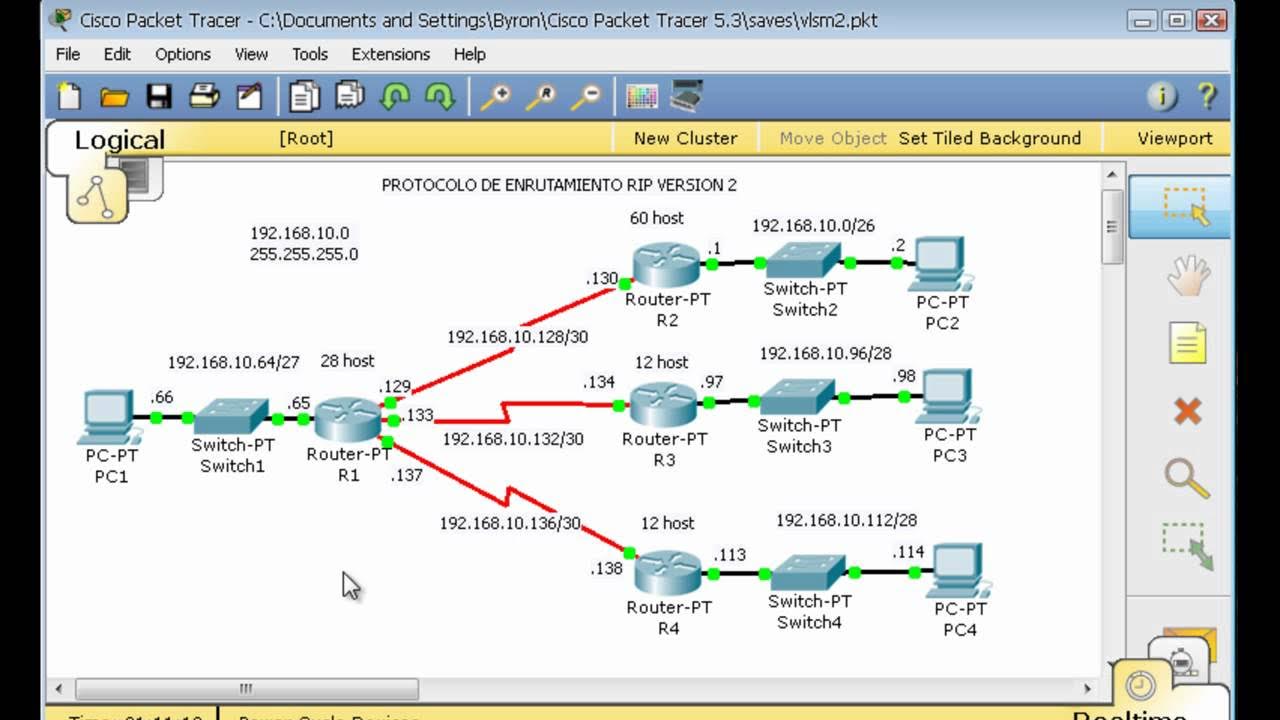Select Switch1 device icon

(231, 417)
